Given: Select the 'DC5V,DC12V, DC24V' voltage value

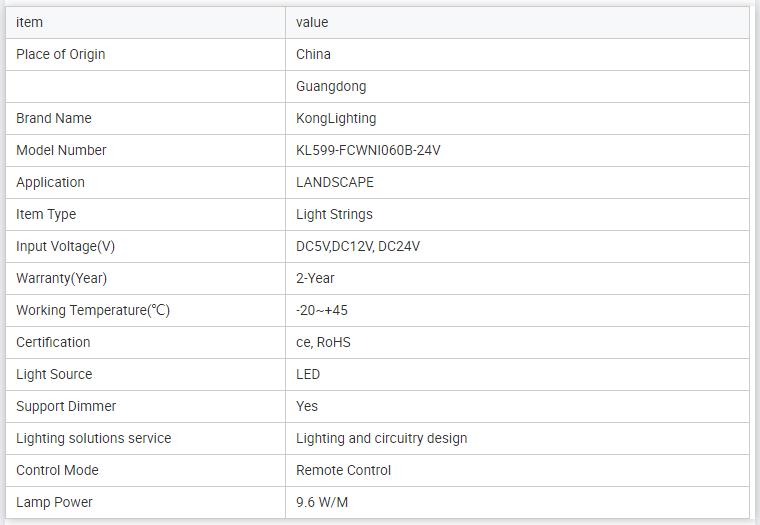Looking at the screenshot, I should [x=358, y=246].
